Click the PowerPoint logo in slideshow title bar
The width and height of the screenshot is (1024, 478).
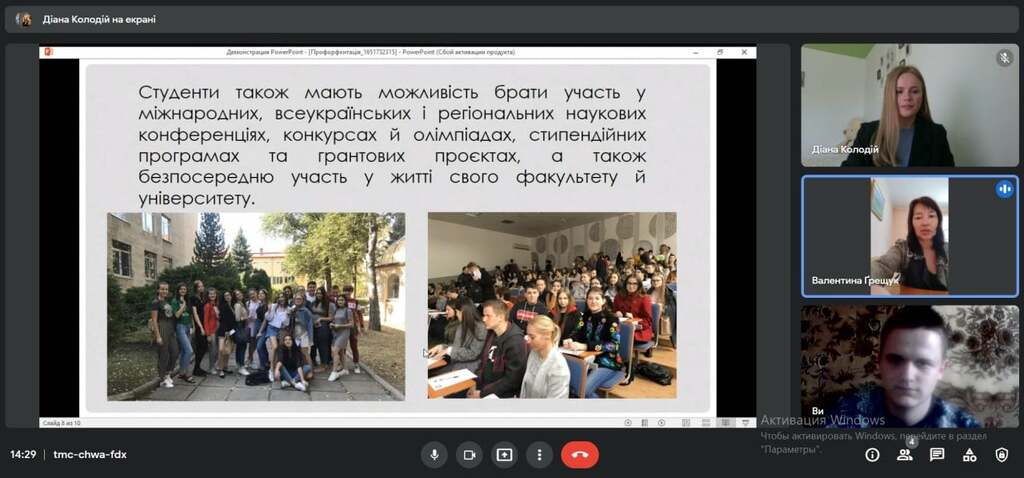[x=48, y=52]
